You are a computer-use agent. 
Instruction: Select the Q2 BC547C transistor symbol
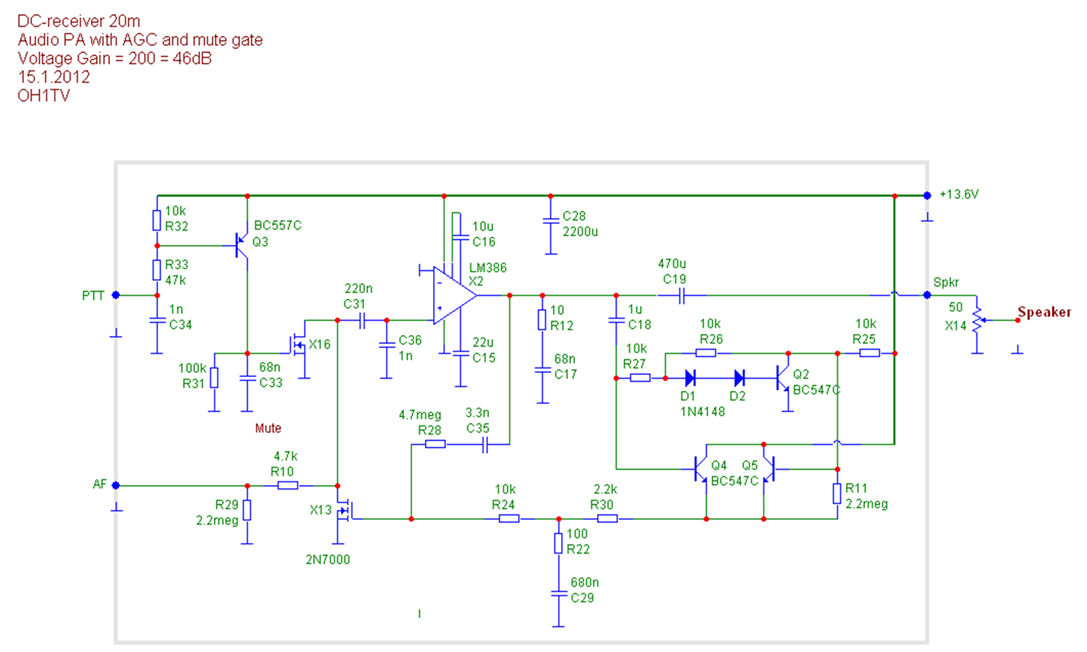point(783,378)
